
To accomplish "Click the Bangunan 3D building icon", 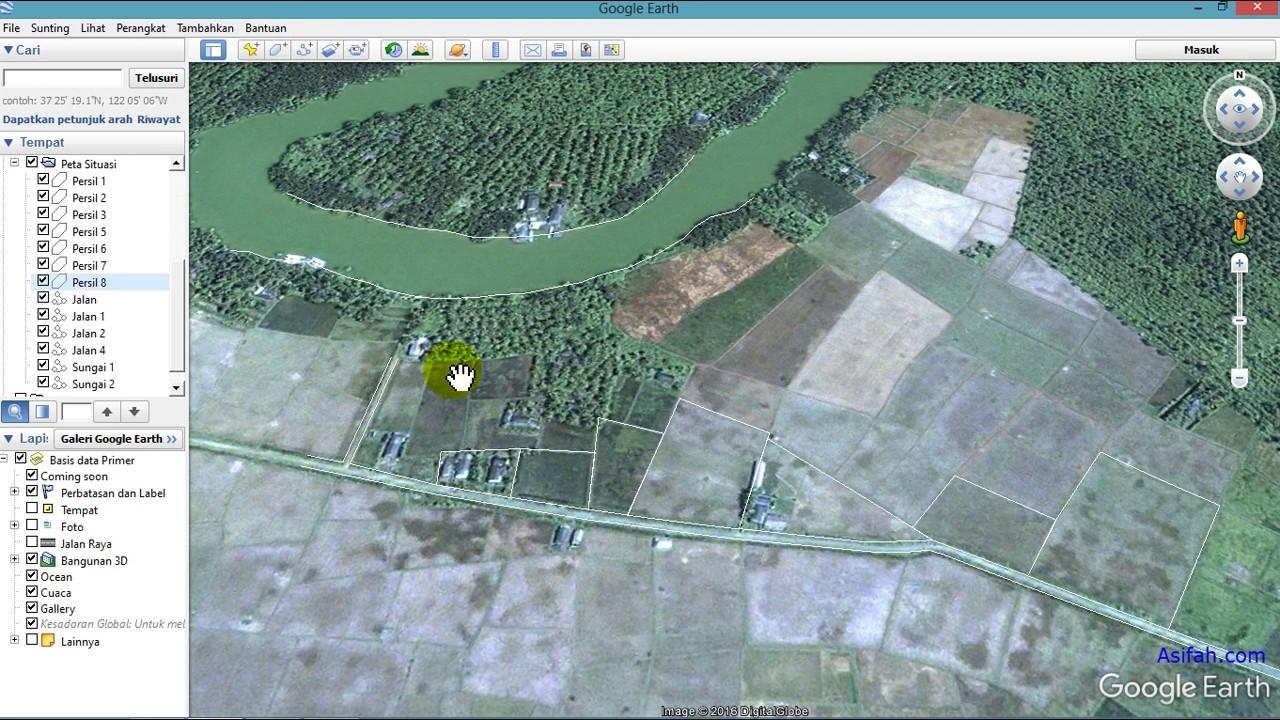I will point(47,560).
